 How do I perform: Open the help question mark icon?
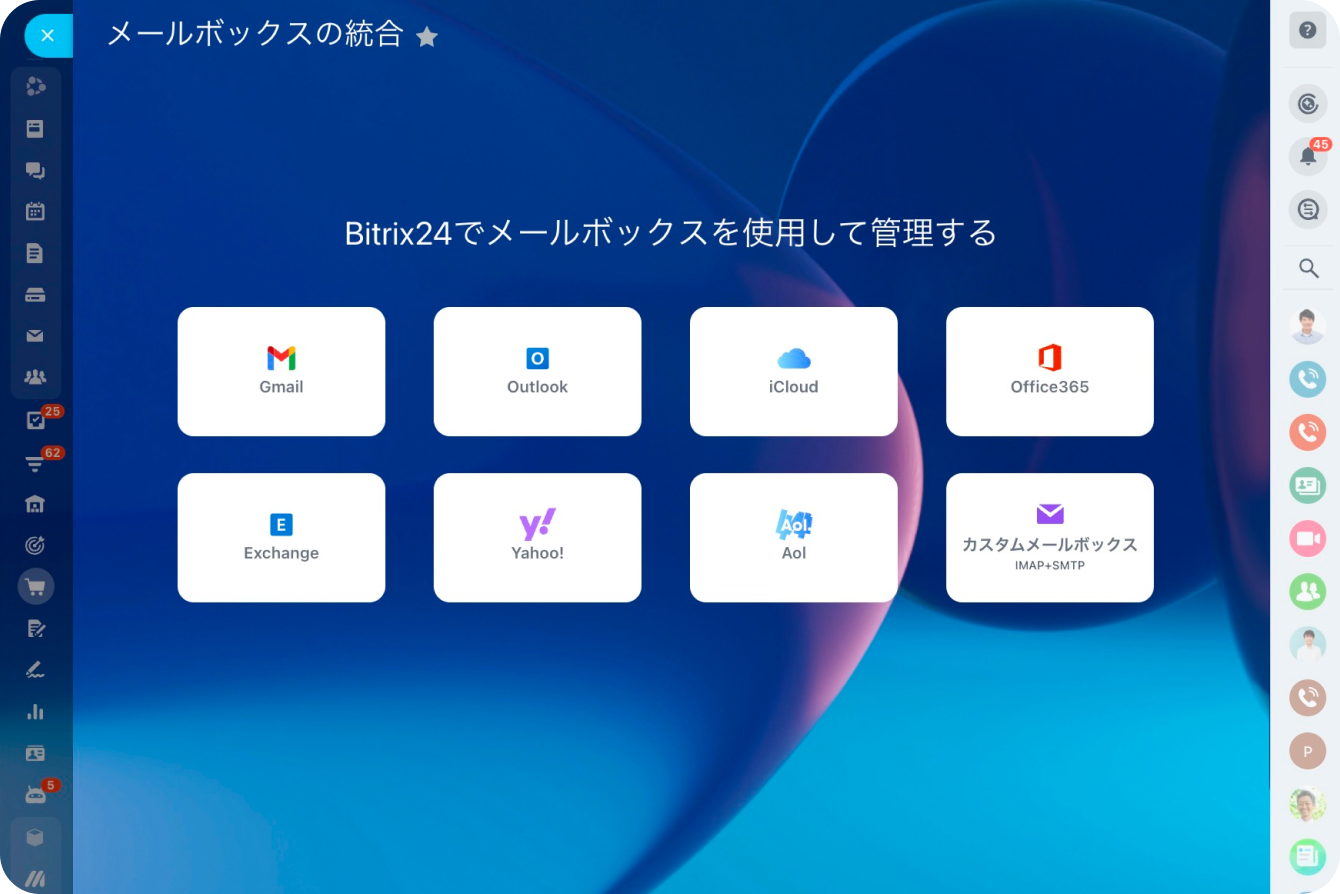pyautogui.click(x=1307, y=30)
